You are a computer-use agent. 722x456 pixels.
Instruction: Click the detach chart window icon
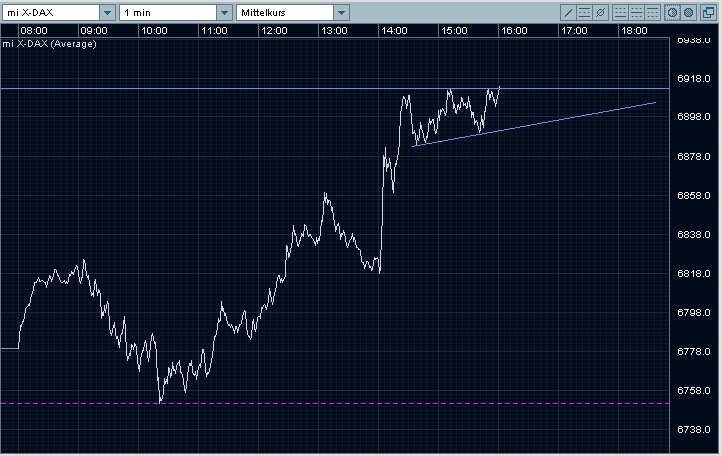pos(709,12)
